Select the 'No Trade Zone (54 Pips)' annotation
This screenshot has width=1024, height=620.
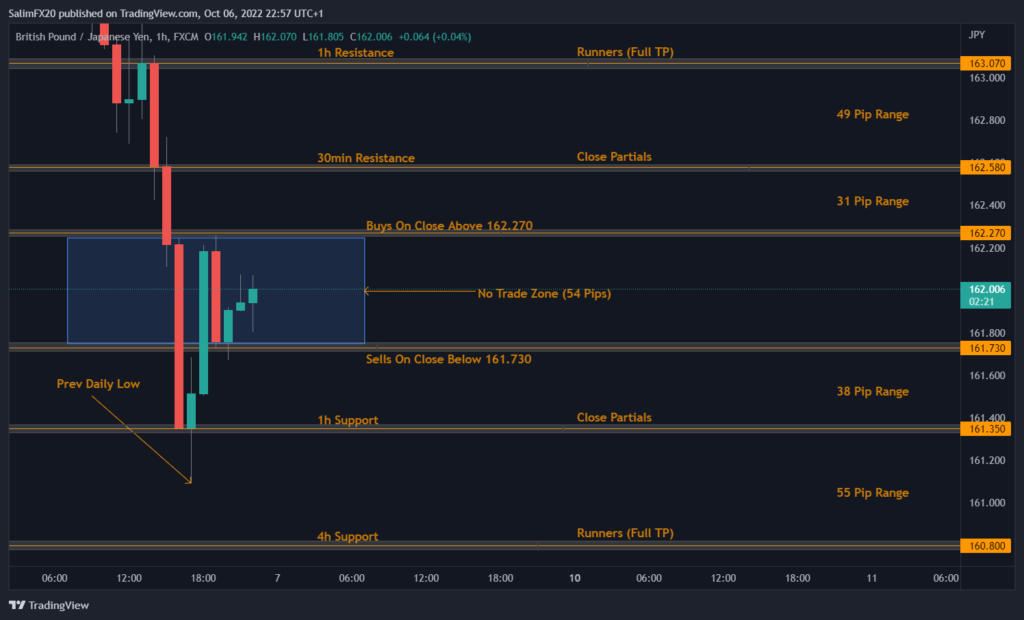543,293
